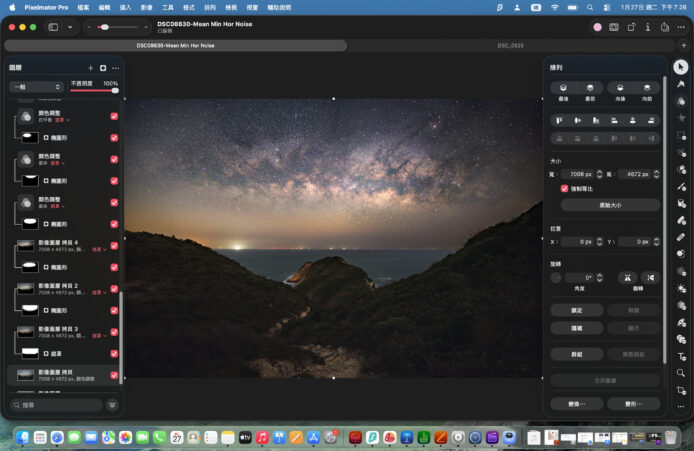Select the Type tool in the tools sidebar
The height and width of the screenshot is (451, 694).
pos(680,356)
